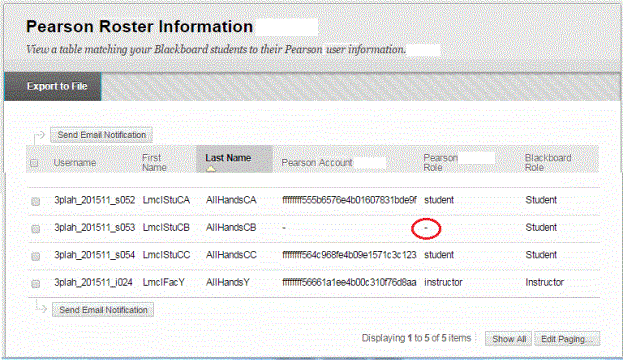Click the Displaying 1 to 5 items text
Image resolution: width=623 pixels, height=364 pixels.
416,338
